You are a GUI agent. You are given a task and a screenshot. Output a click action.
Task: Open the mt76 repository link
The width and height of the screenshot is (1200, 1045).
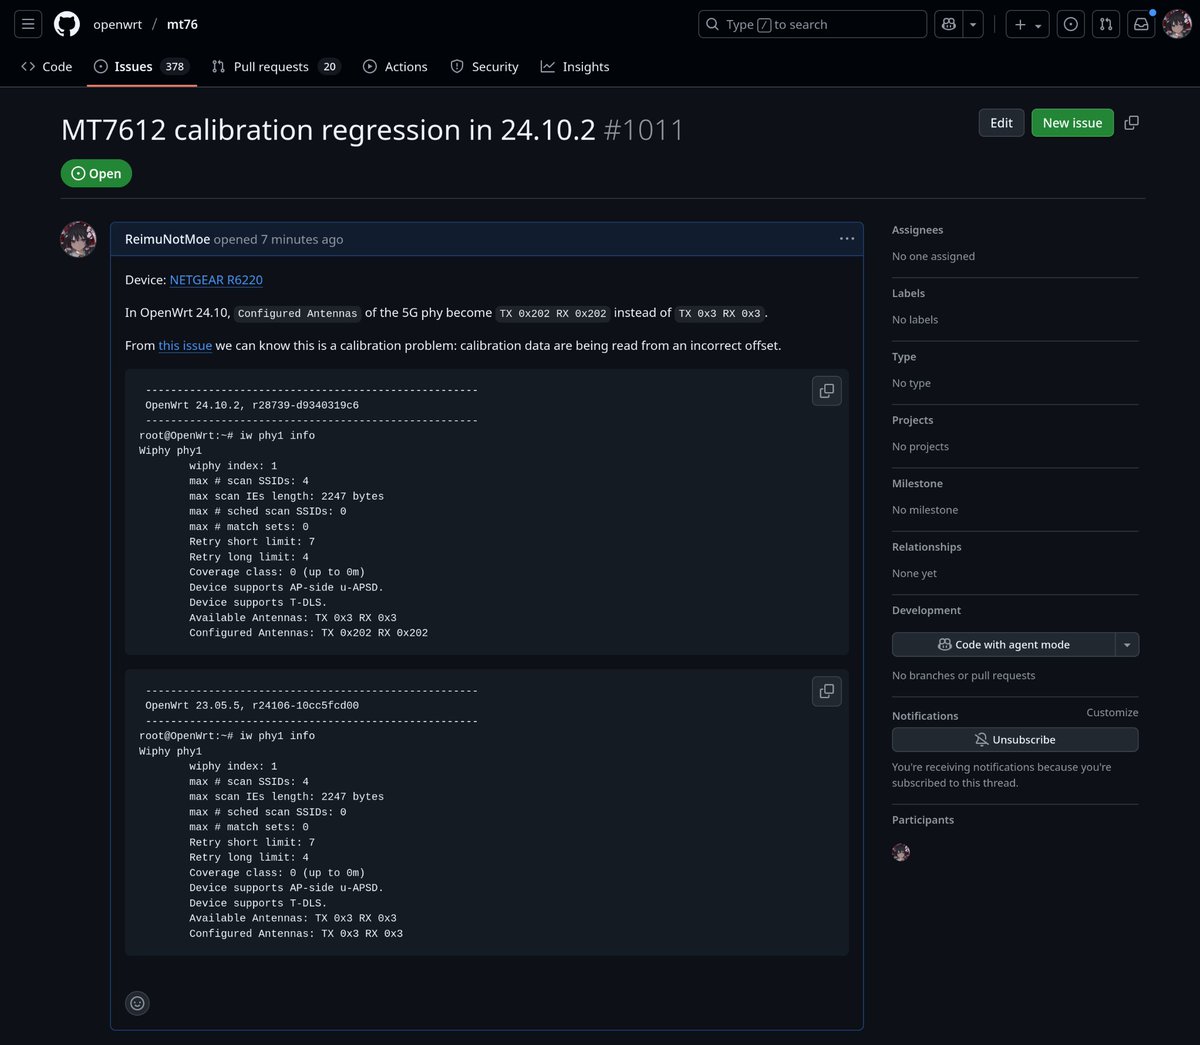[x=182, y=24]
